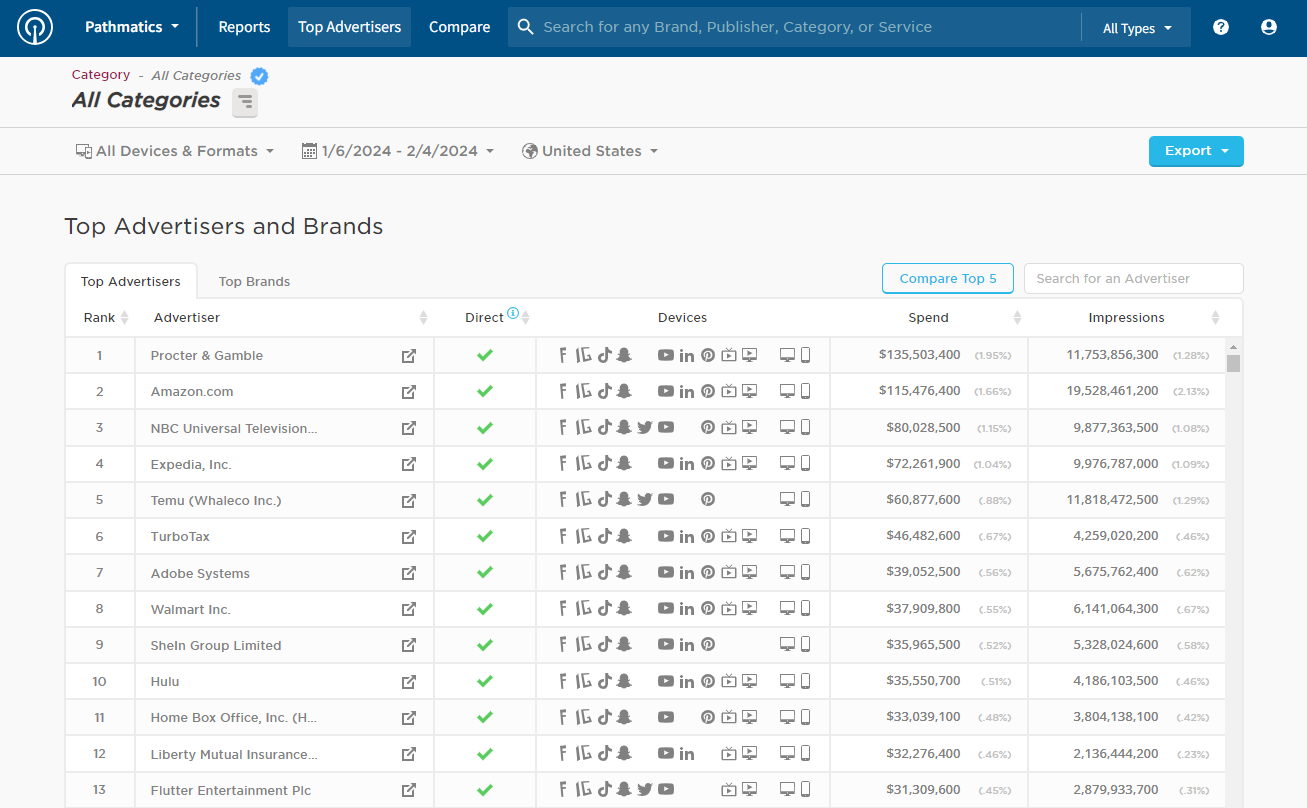Open the Procter & Gamble advertiser link
The height and width of the screenshot is (808, 1307).
(207, 356)
